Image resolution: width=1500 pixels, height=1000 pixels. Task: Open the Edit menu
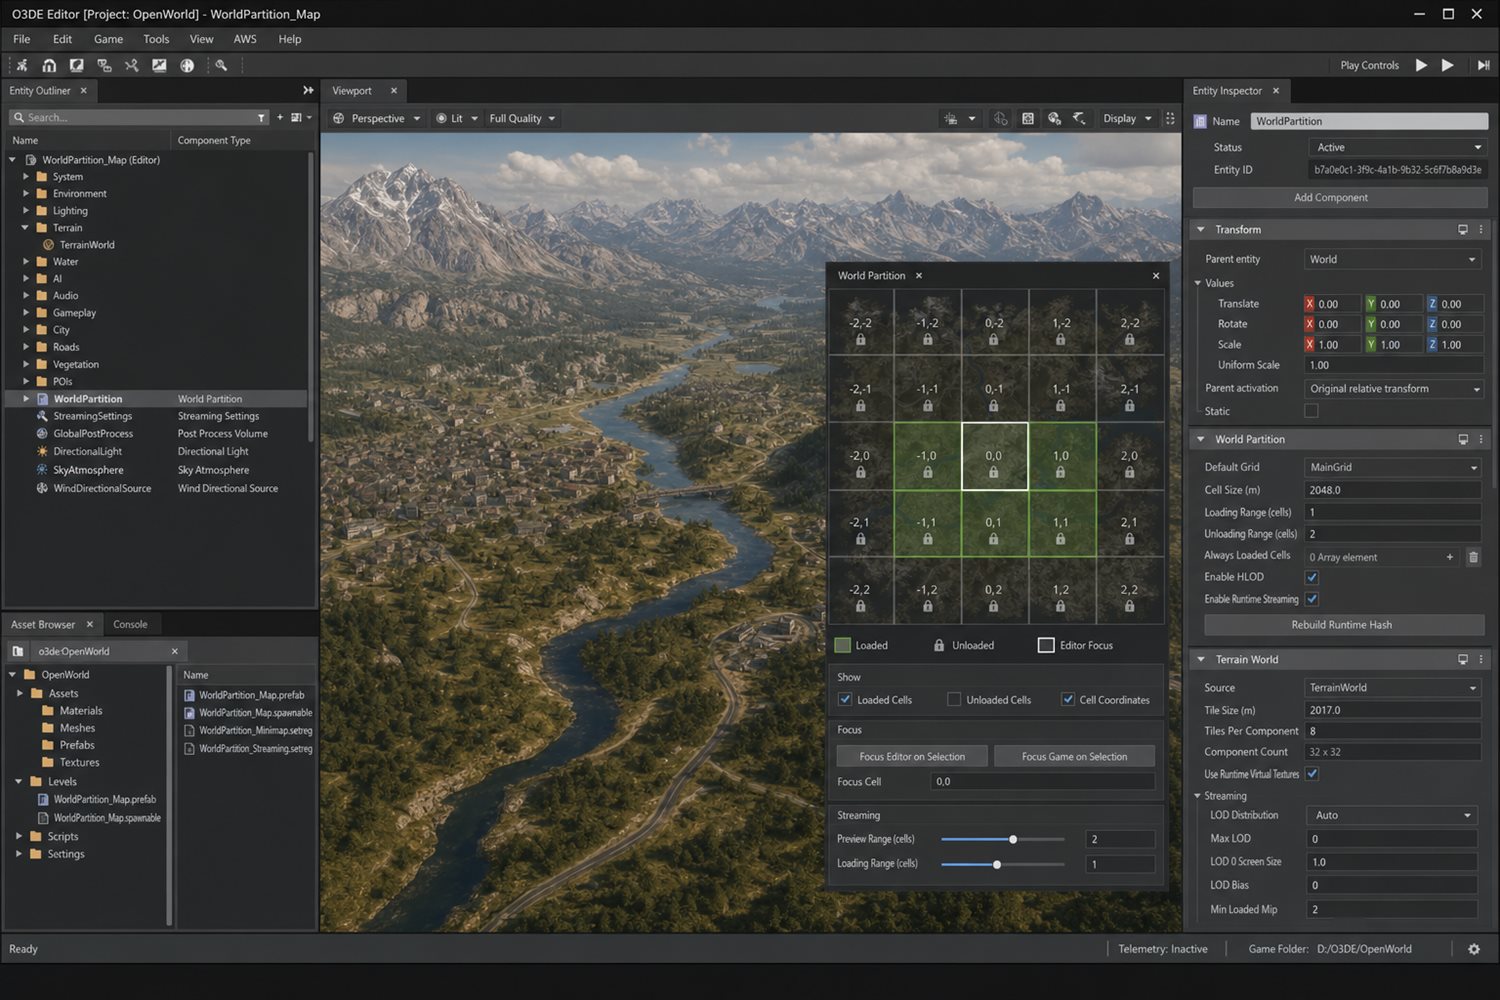coord(62,39)
